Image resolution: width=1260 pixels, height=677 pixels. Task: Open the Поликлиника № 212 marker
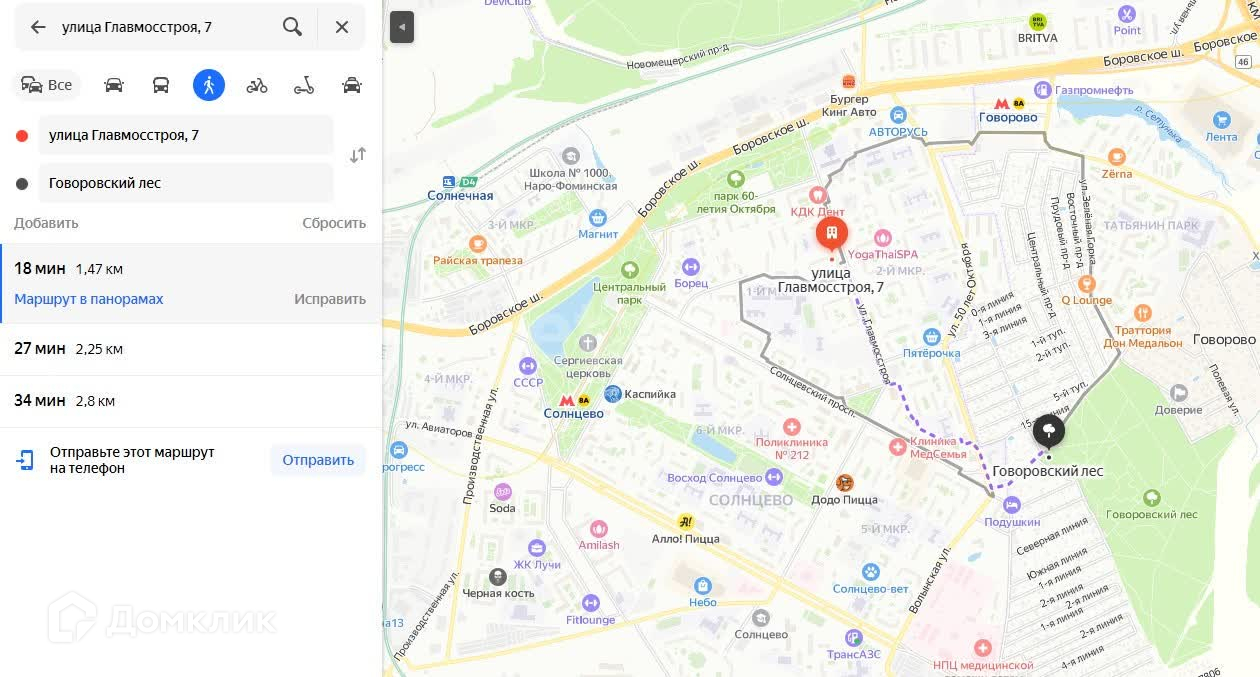792,427
